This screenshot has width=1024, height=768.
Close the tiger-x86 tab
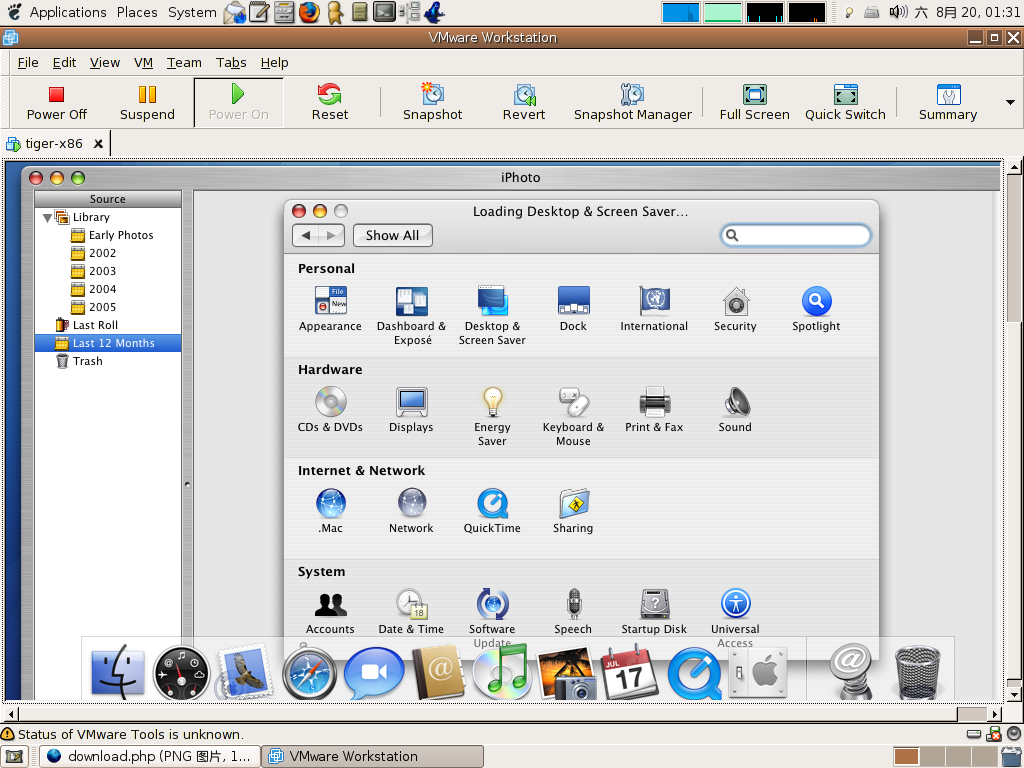click(98, 144)
